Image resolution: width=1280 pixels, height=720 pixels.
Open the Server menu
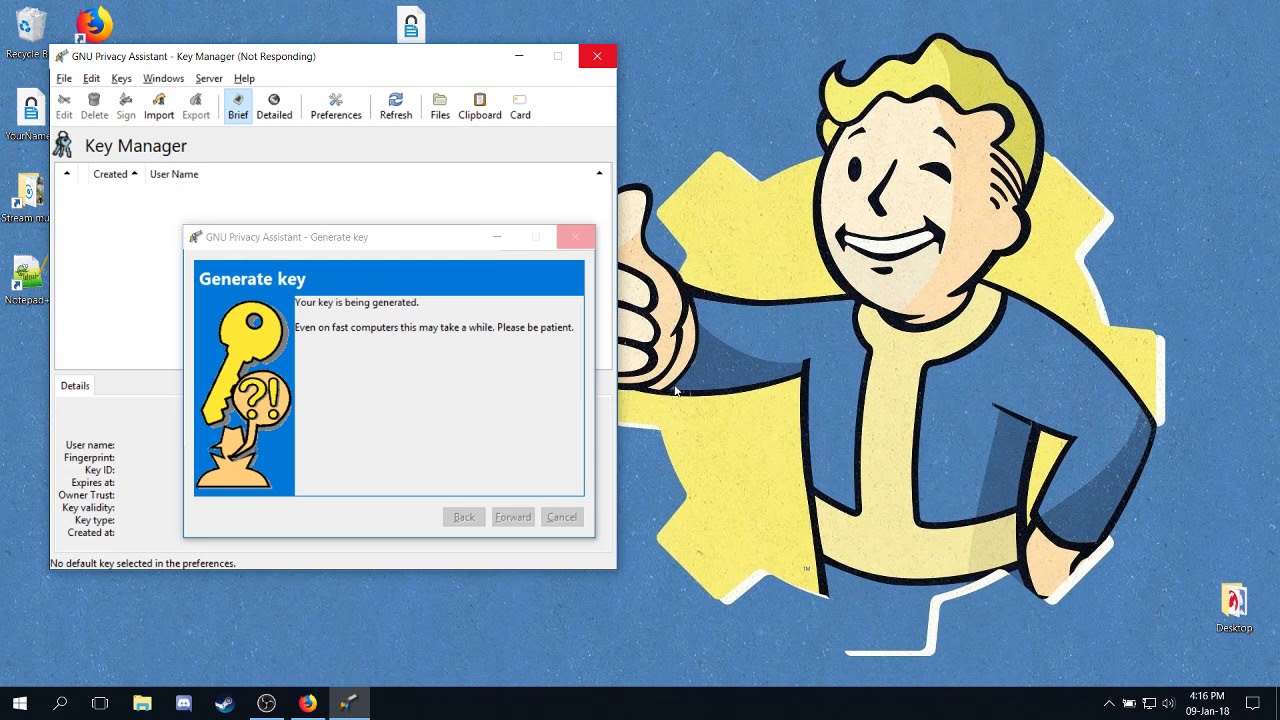208,78
